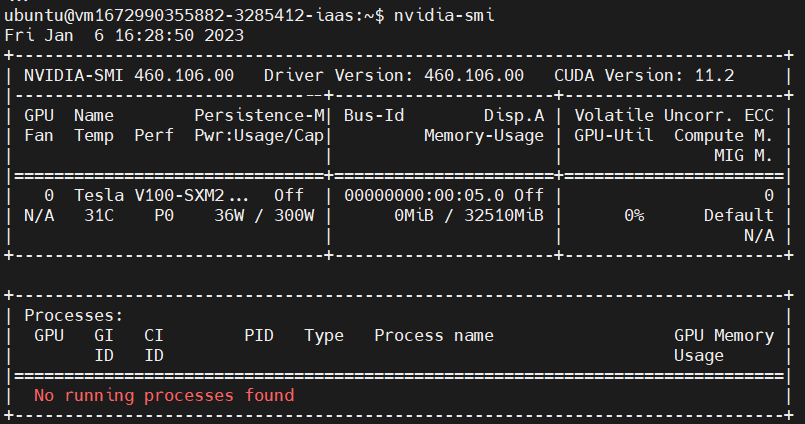The image size is (805, 424).
Task: Click the Process name column header
Action: [x=434, y=336]
